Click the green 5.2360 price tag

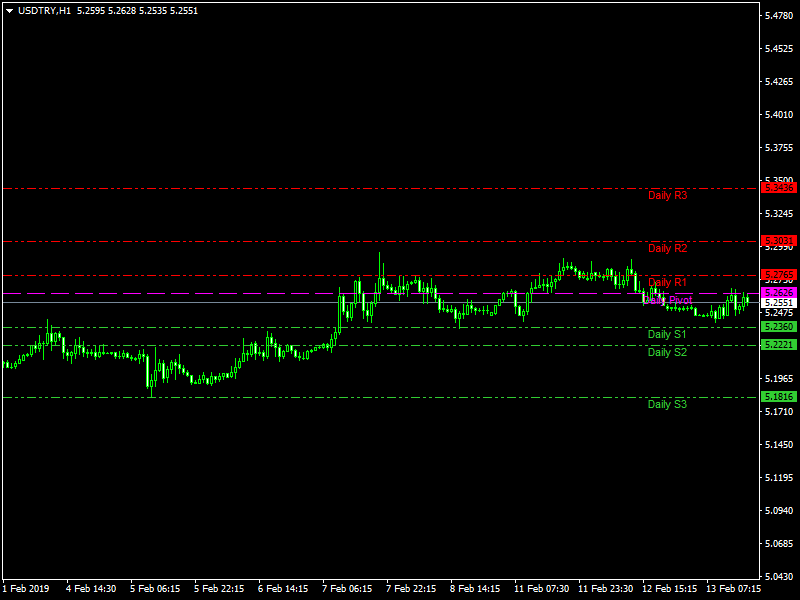(779, 327)
